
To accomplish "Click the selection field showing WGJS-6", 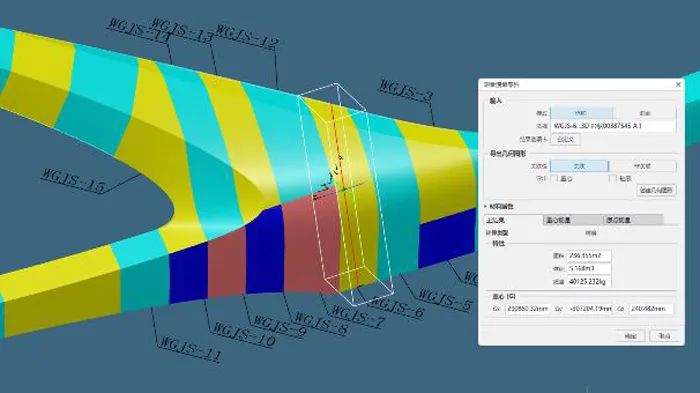I will tap(613, 126).
